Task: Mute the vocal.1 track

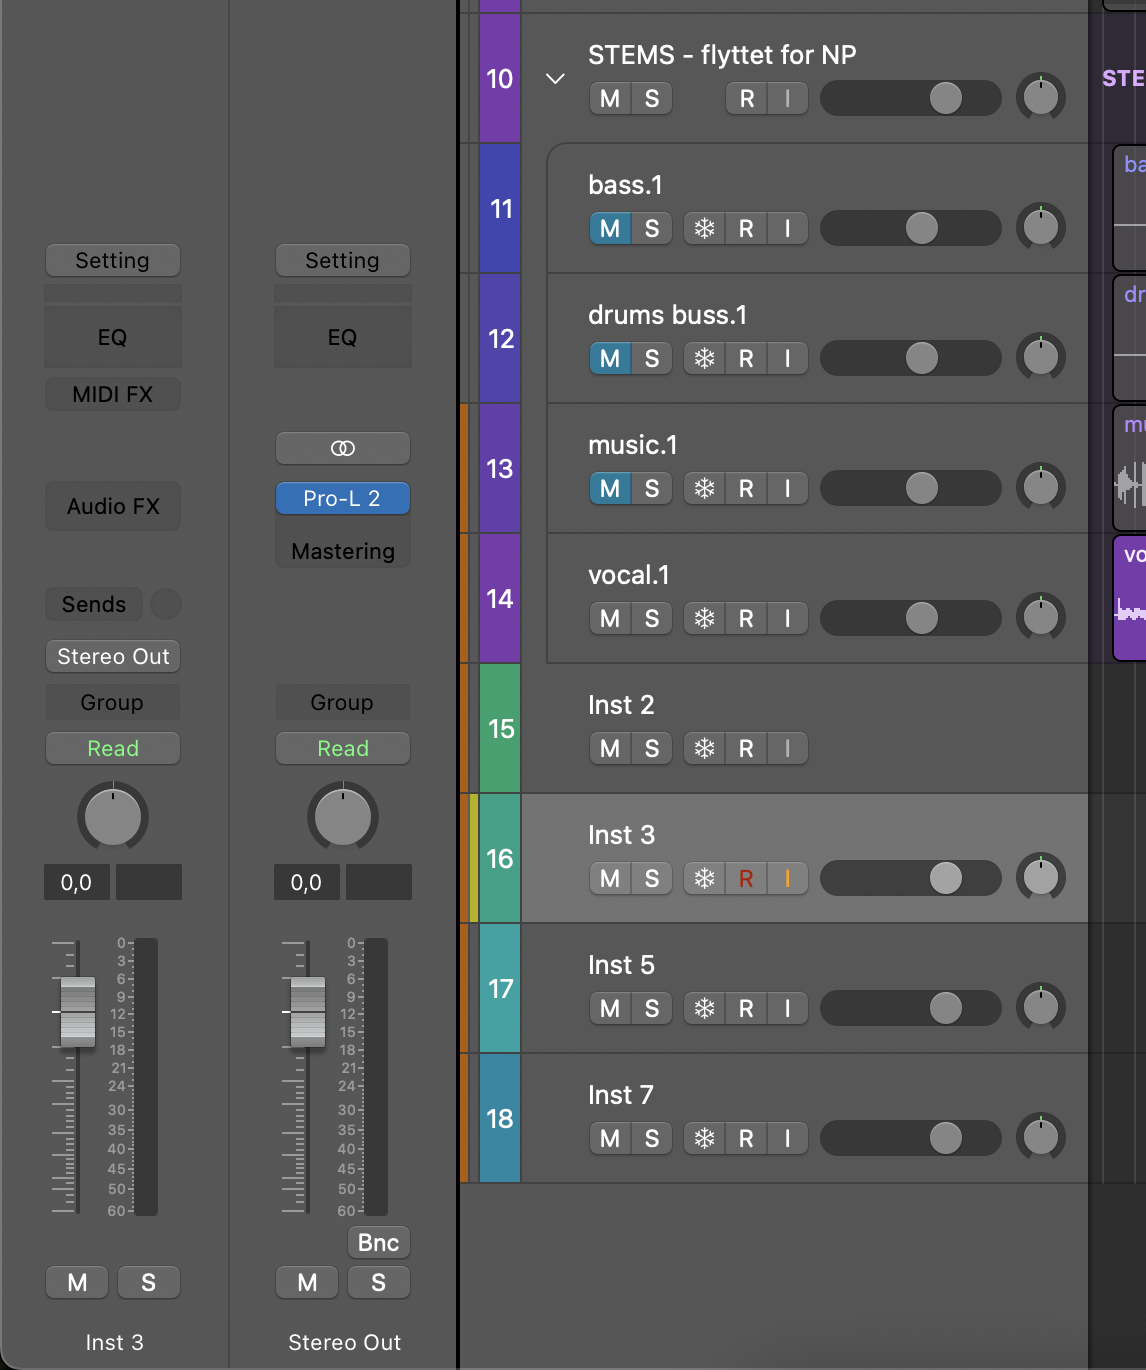Action: [x=610, y=618]
